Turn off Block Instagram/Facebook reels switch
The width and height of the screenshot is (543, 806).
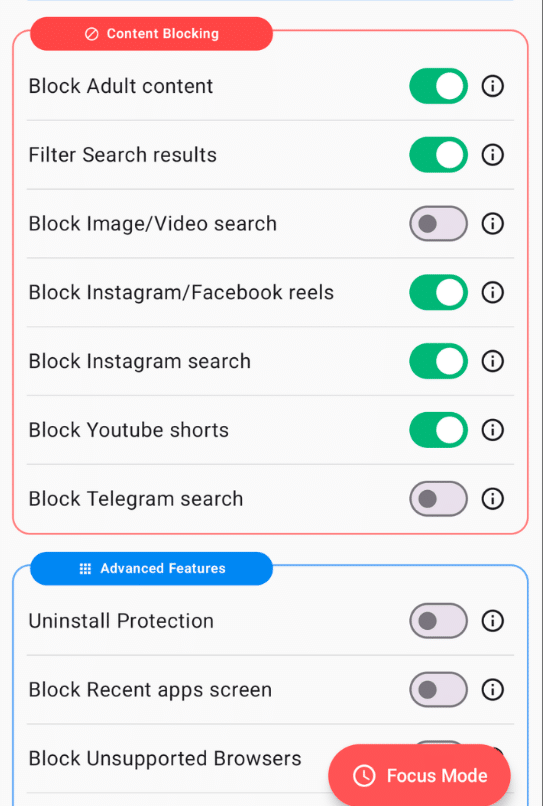coord(439,292)
